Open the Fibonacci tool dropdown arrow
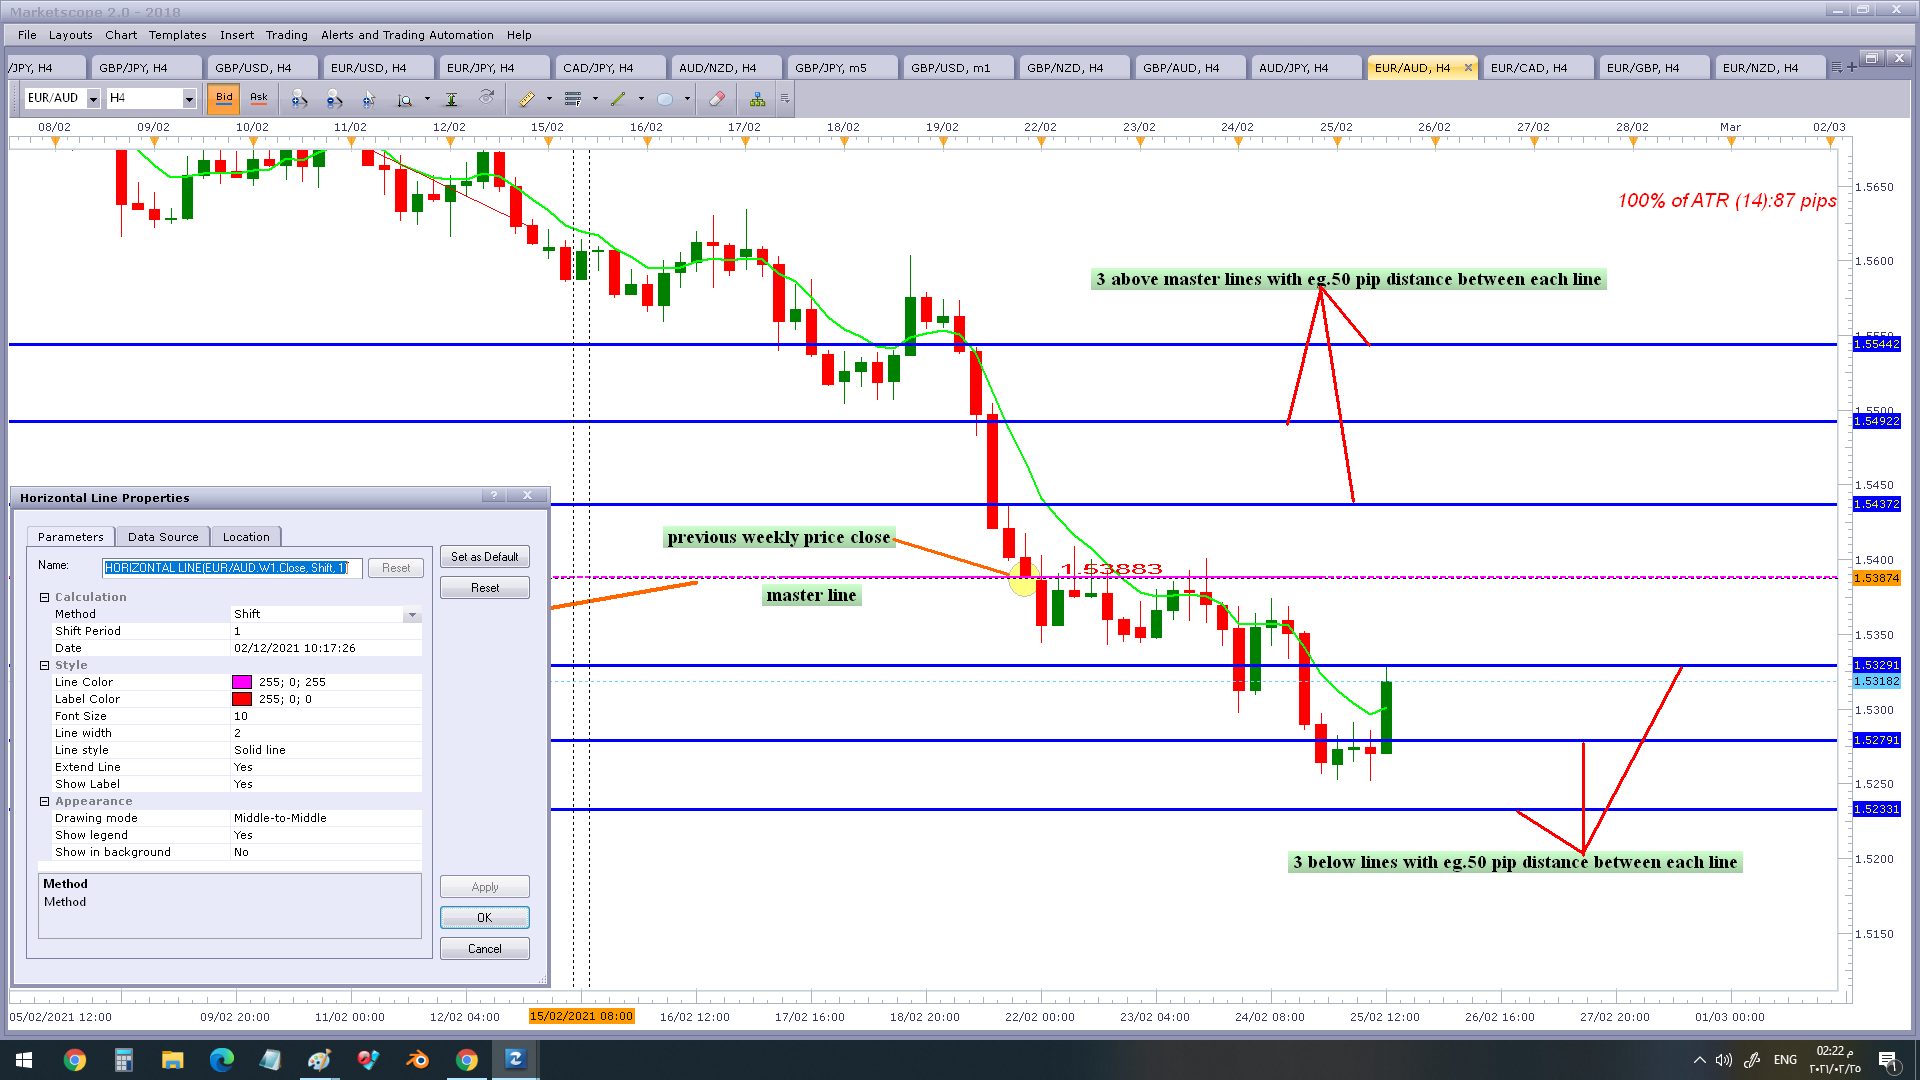 pos(595,99)
